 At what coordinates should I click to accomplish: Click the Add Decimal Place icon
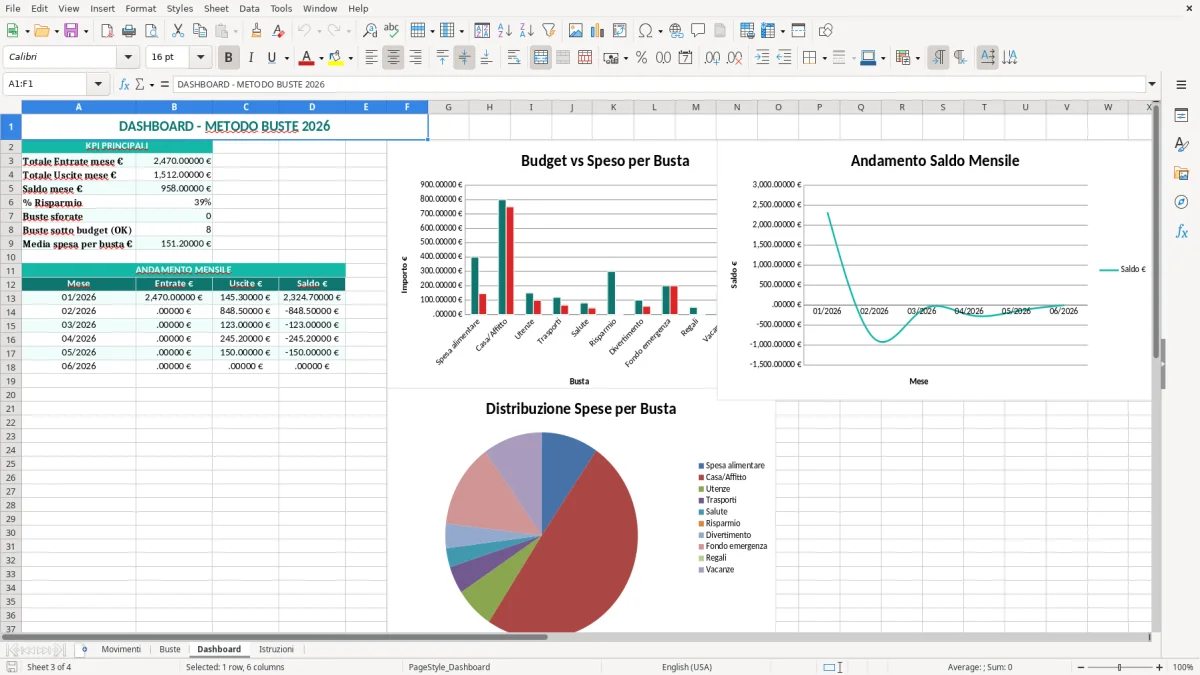pyautogui.click(x=712, y=58)
